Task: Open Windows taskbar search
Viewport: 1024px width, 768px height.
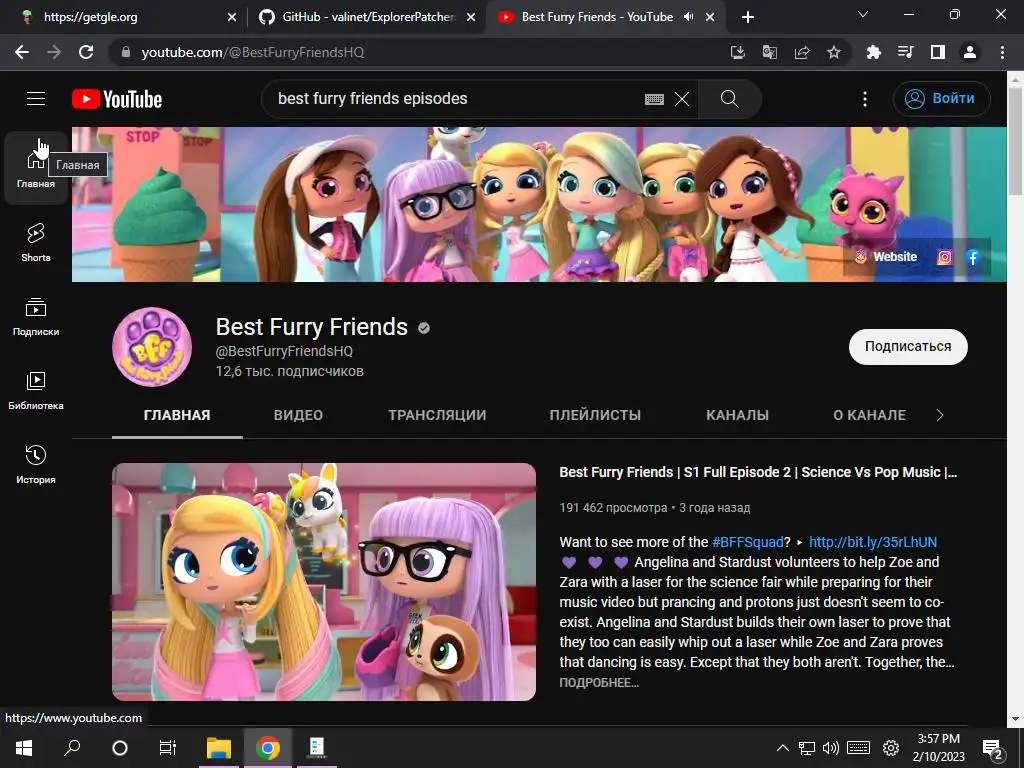Action: click(x=72, y=747)
